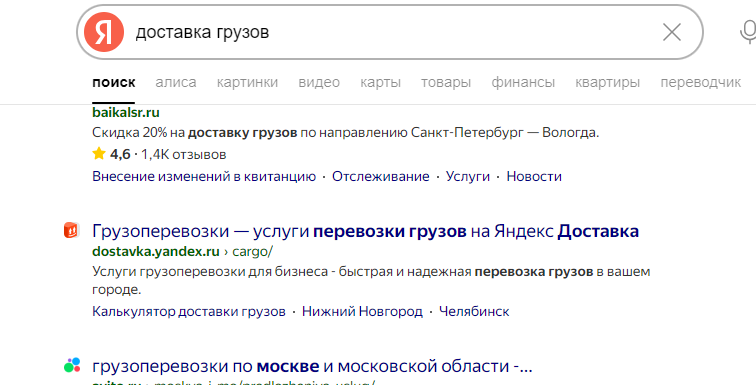Image resolution: width=756 pixels, height=385 pixels.
Task: Click the Yandex logo icon
Action: (x=104, y=32)
